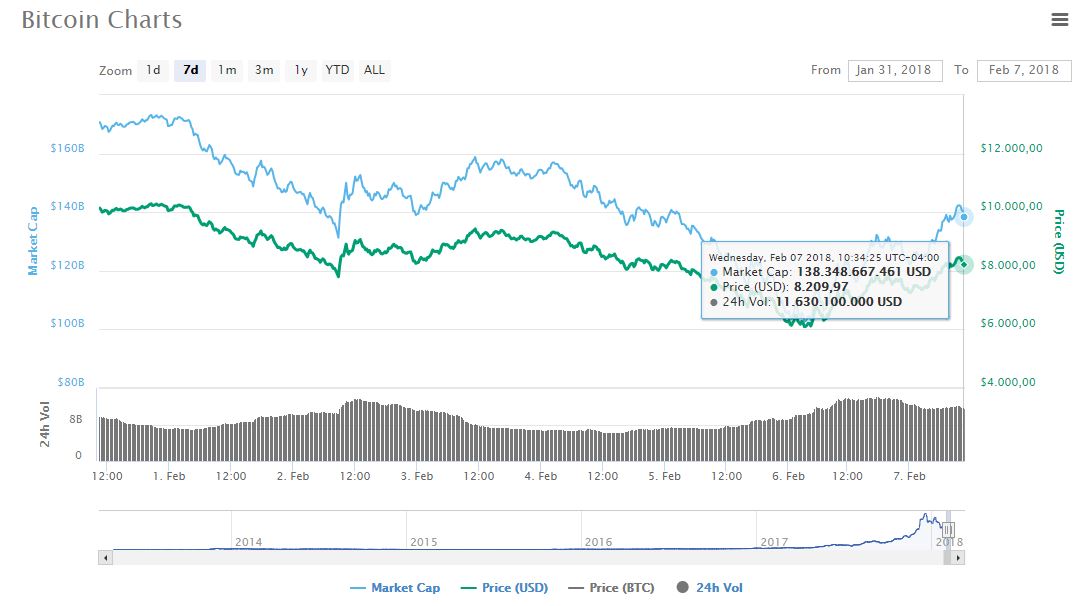The height and width of the screenshot is (606, 1082).
Task: Select the 7d zoom range
Action: pyautogui.click(x=190, y=70)
